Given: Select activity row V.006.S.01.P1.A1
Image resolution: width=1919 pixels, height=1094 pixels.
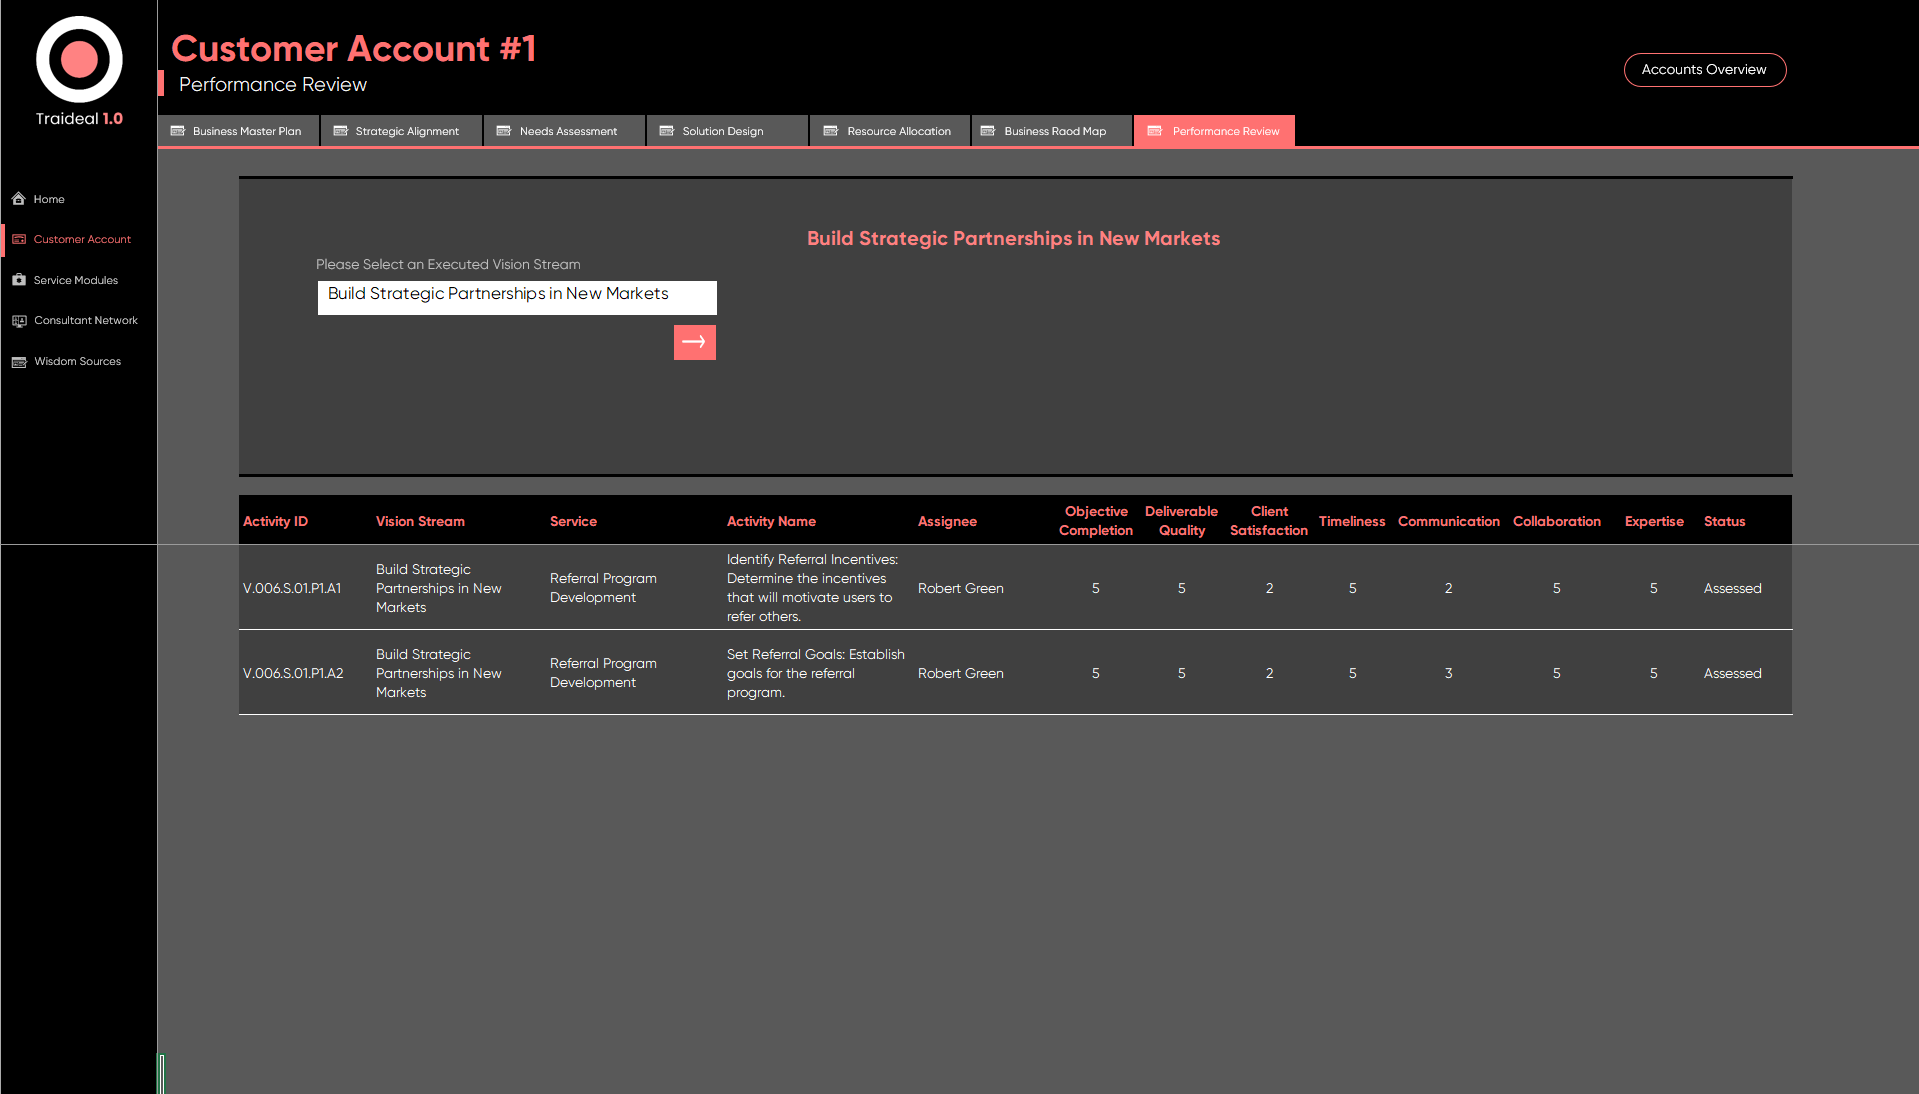Looking at the screenshot, I should coord(292,588).
